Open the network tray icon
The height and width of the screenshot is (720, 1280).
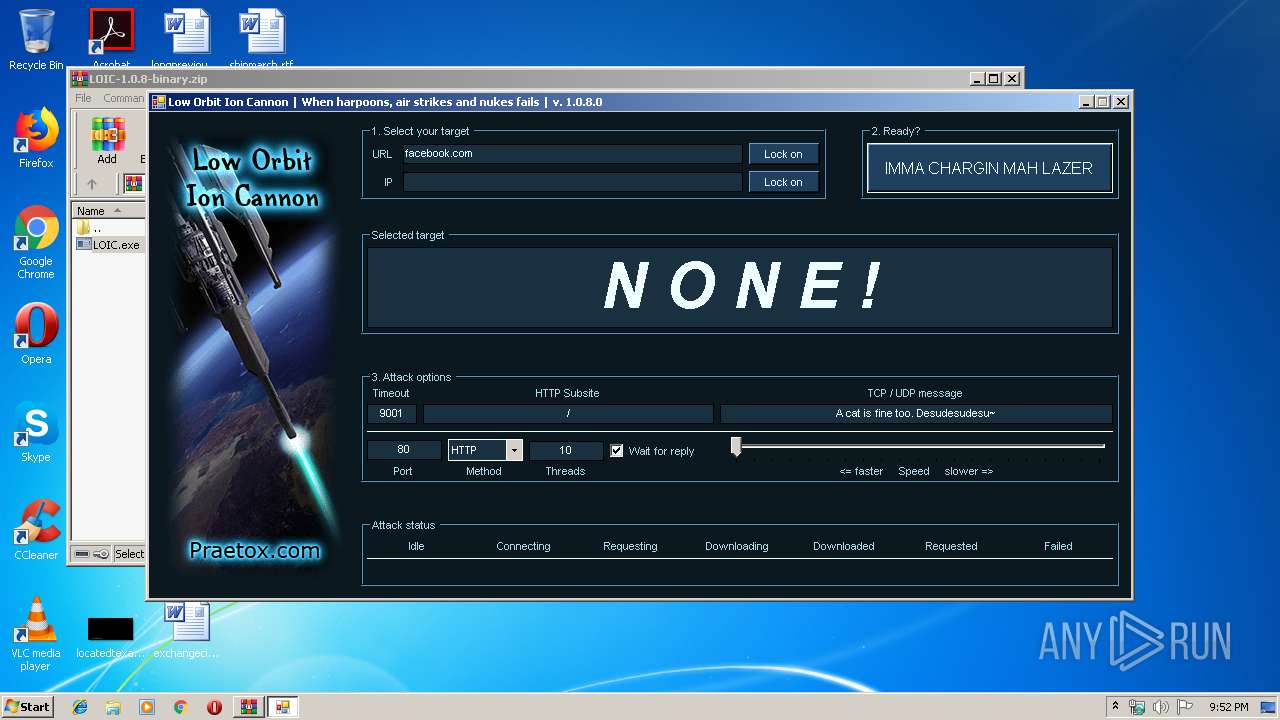1137,707
